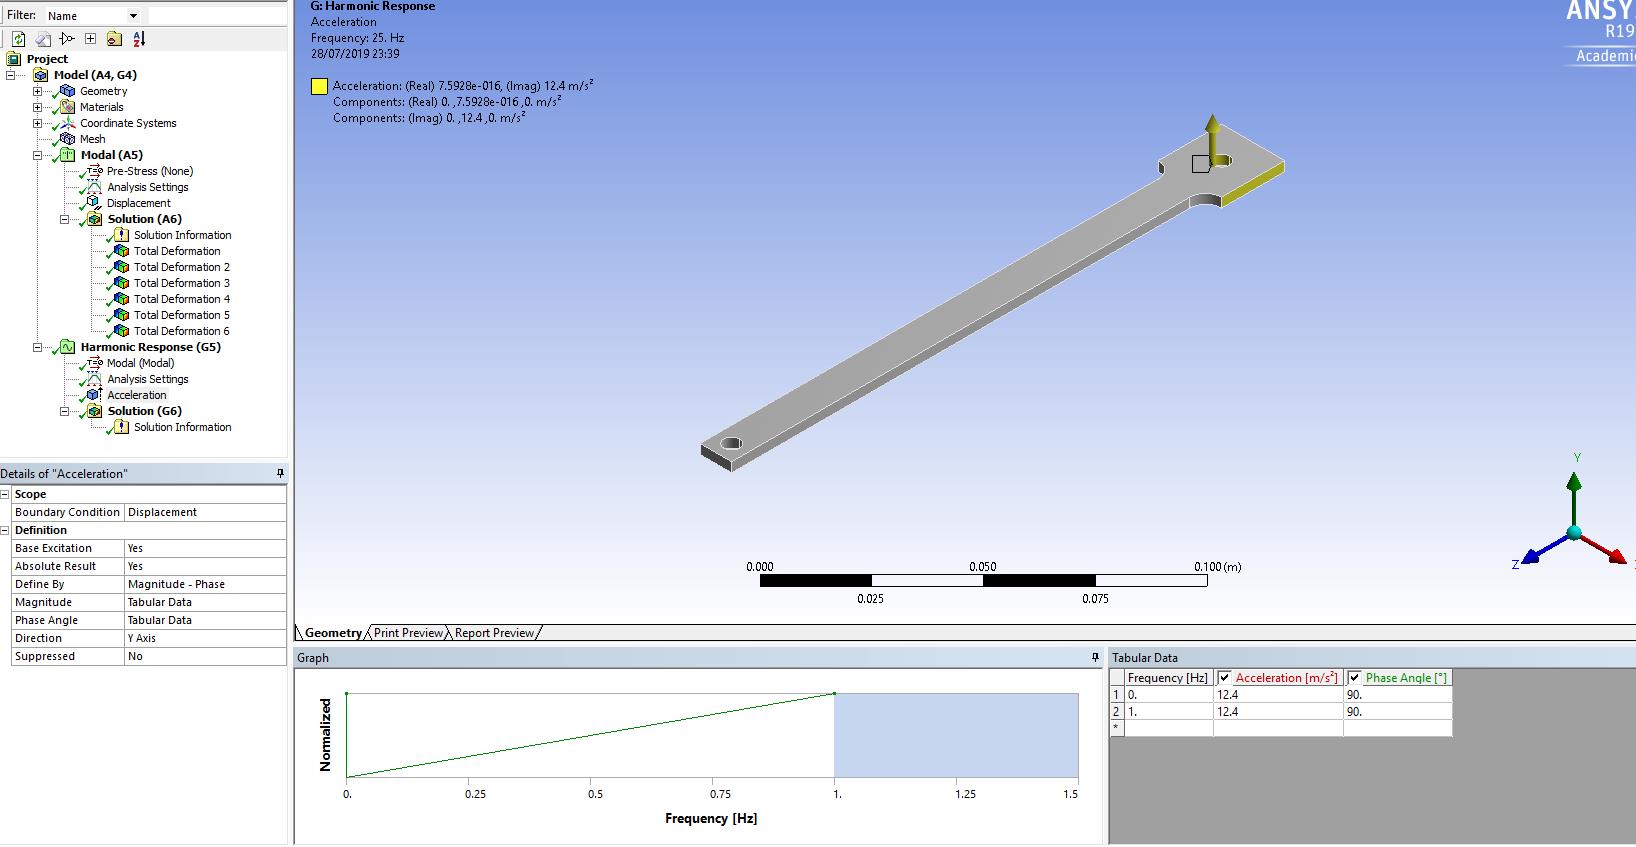
Task: Select Total Deformation 6 result
Action: click(181, 331)
